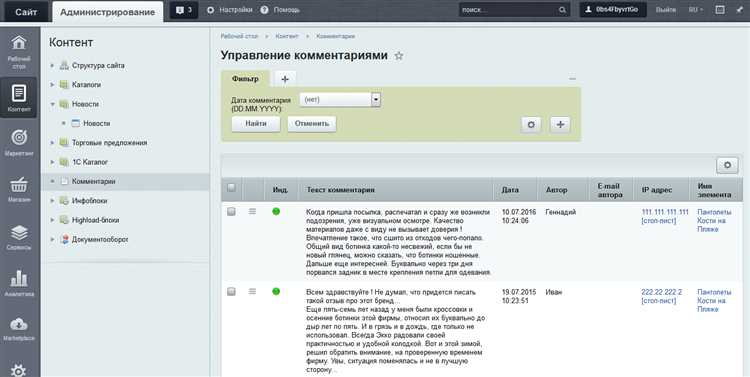750x377 pixels.
Task: Open row menu icon for Иван comment
Action: pyautogui.click(x=253, y=291)
